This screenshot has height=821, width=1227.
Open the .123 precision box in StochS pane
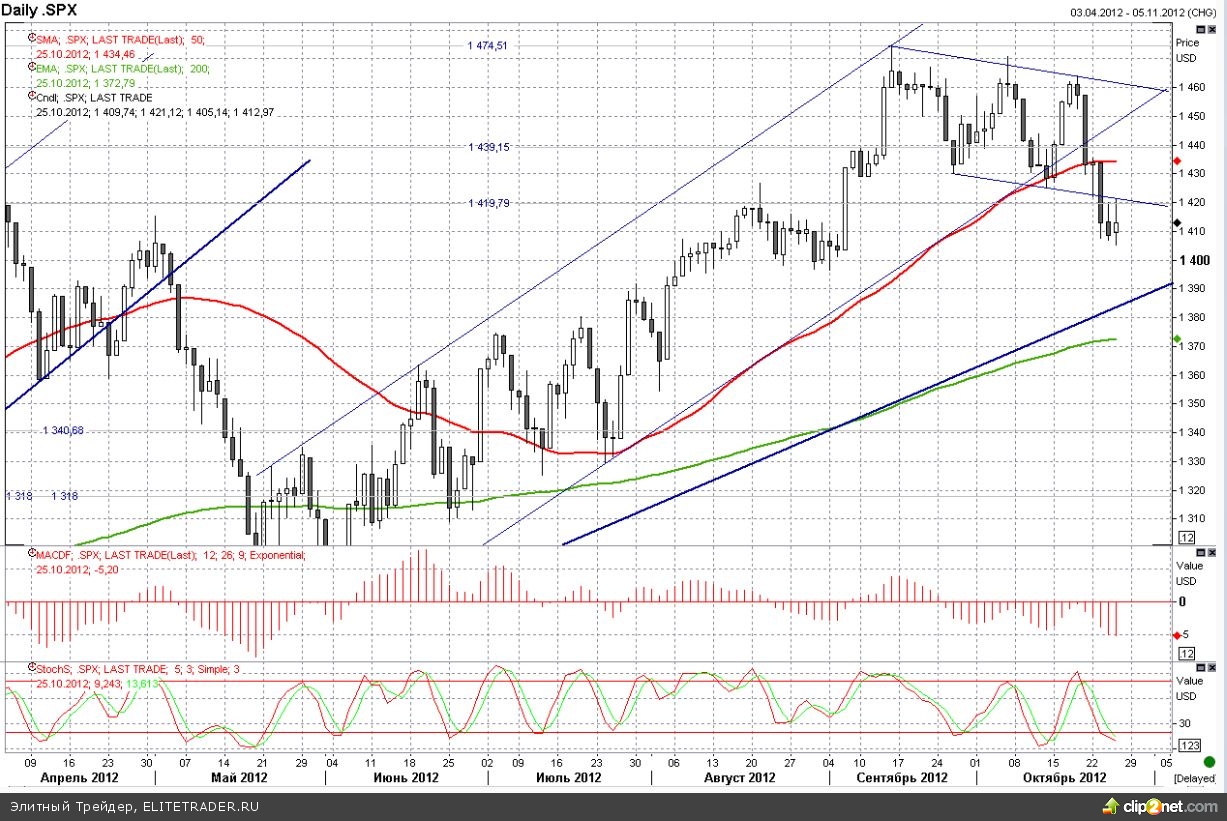coord(1189,745)
